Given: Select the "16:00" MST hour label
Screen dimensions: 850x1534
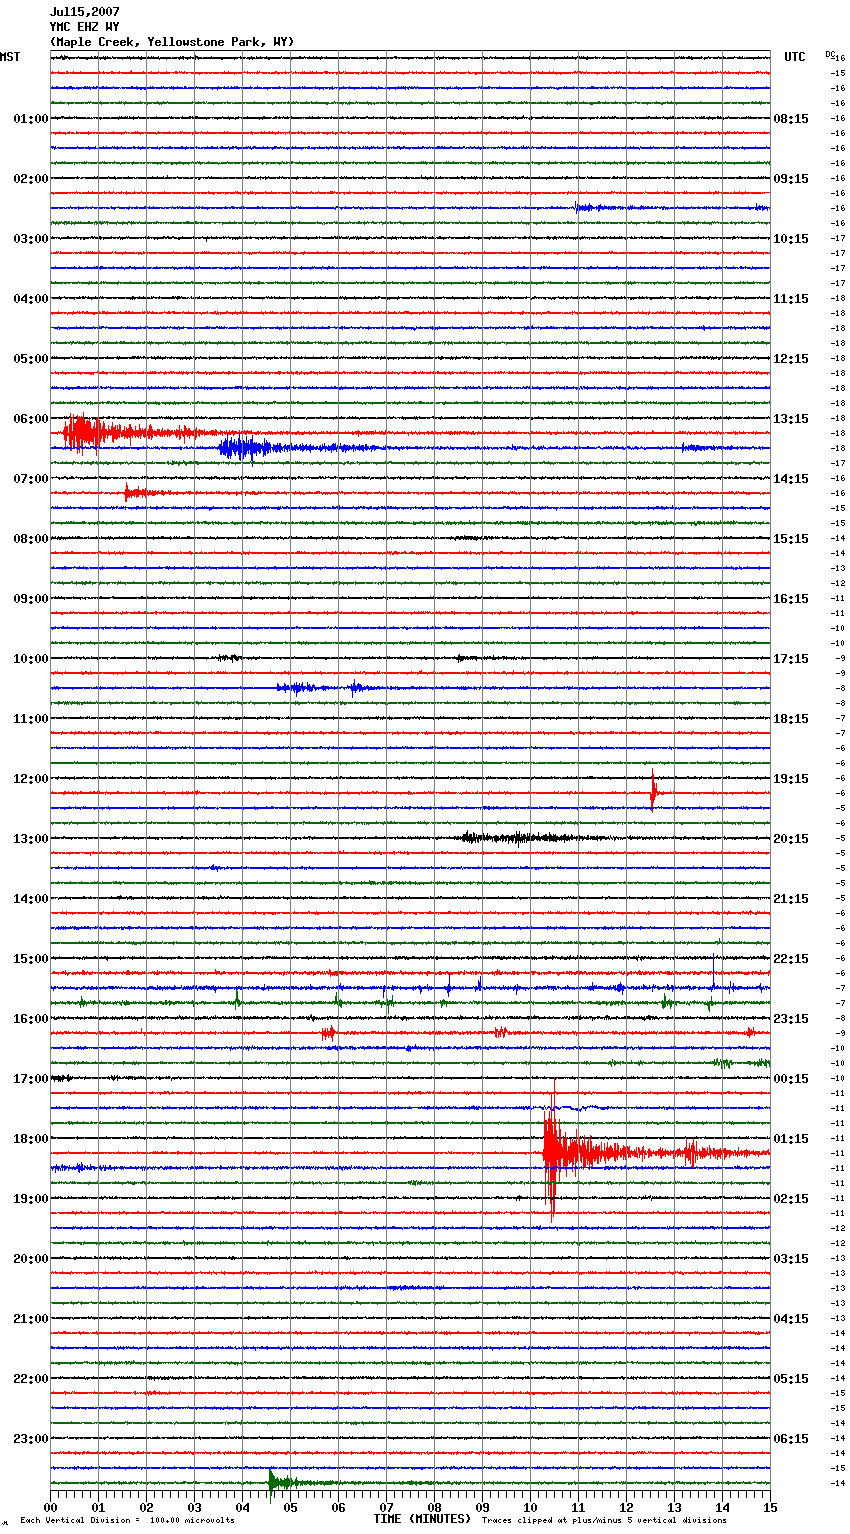Looking at the screenshot, I should 30,1019.
